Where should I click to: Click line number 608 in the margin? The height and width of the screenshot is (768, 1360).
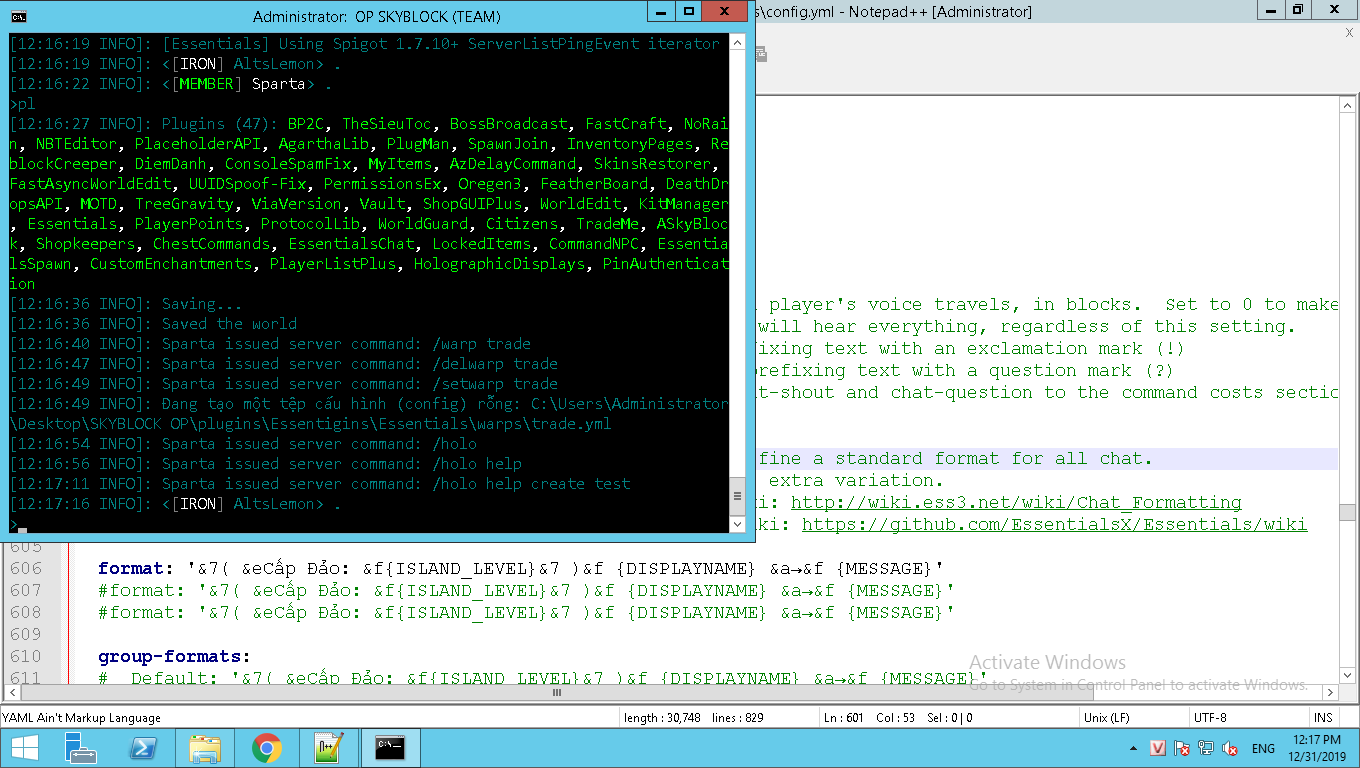pyautogui.click(x=25, y=613)
